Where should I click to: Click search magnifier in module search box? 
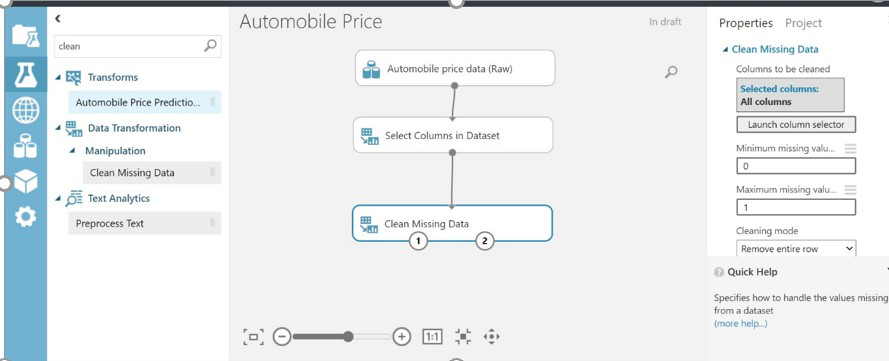pos(210,46)
